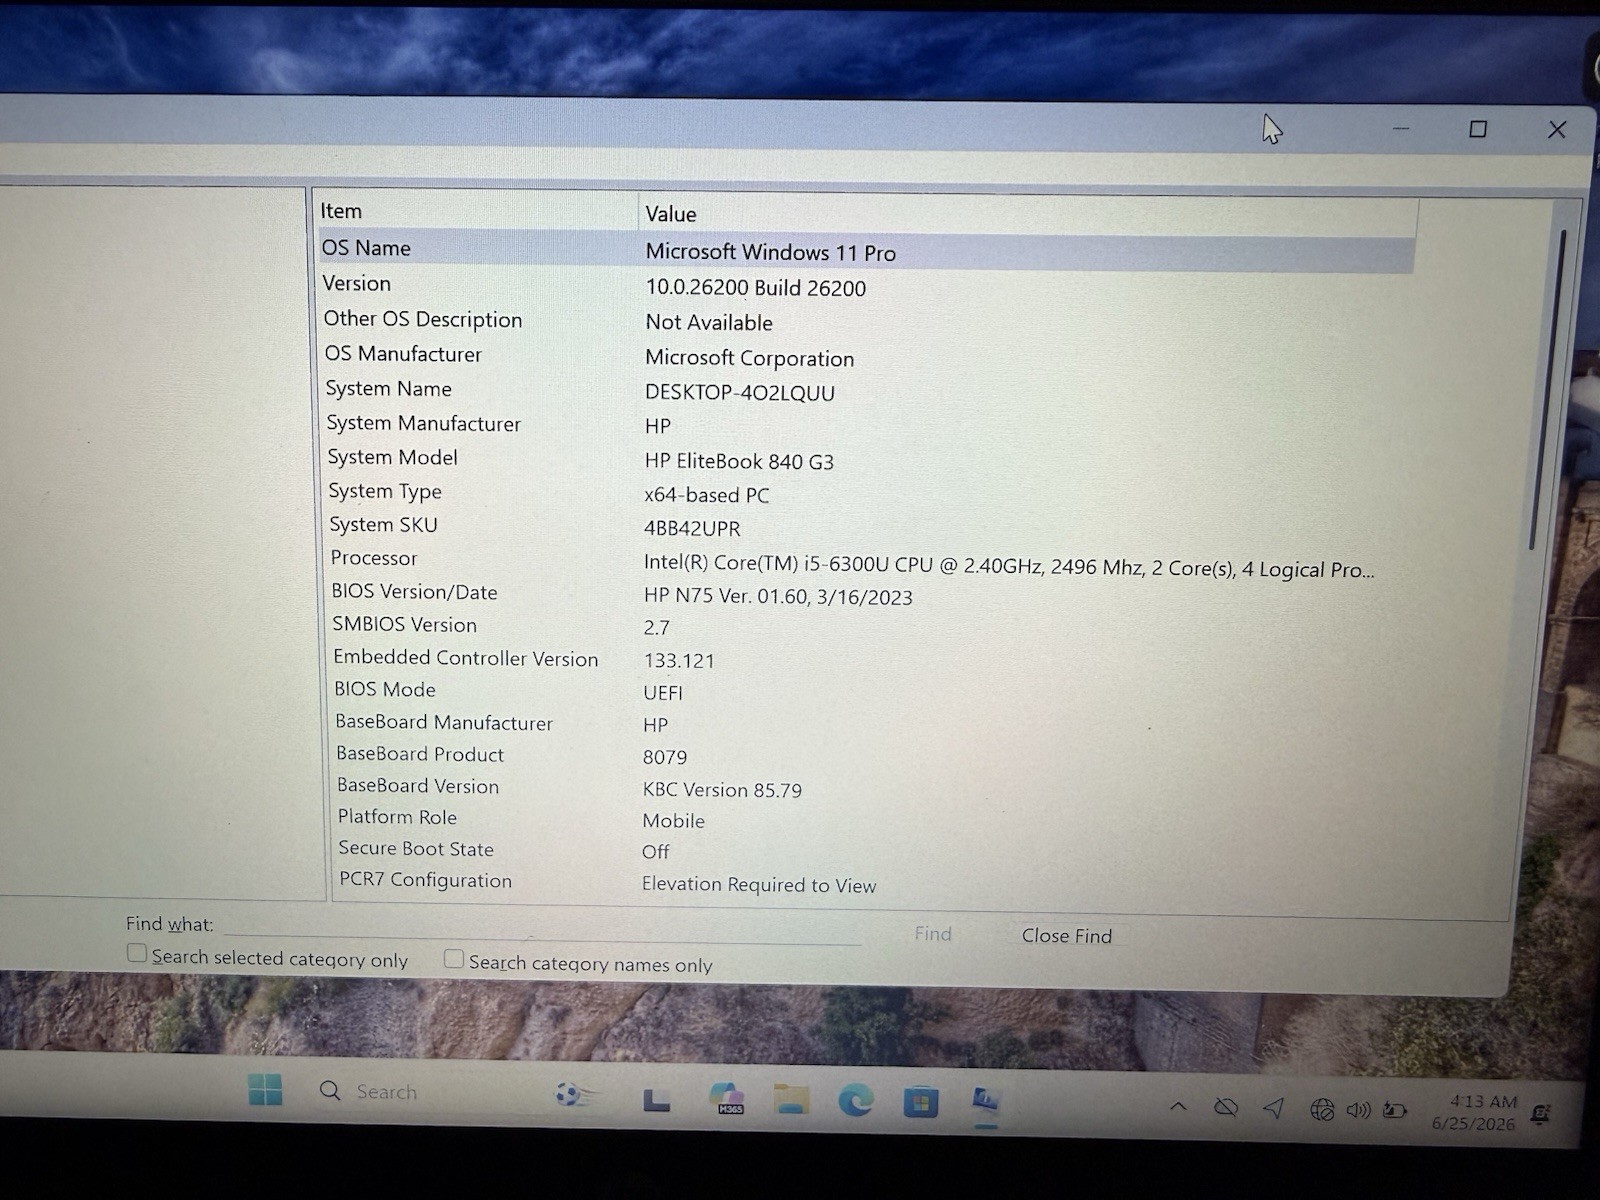This screenshot has width=1600, height=1200.
Task: Show hidden tray icons chevron
Action: point(1178,1106)
